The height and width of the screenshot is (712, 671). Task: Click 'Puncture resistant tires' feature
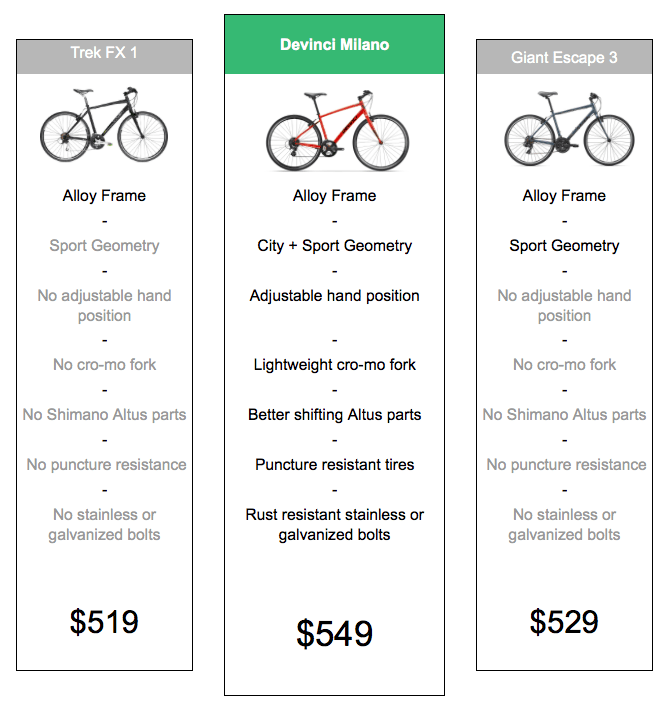pos(334,465)
